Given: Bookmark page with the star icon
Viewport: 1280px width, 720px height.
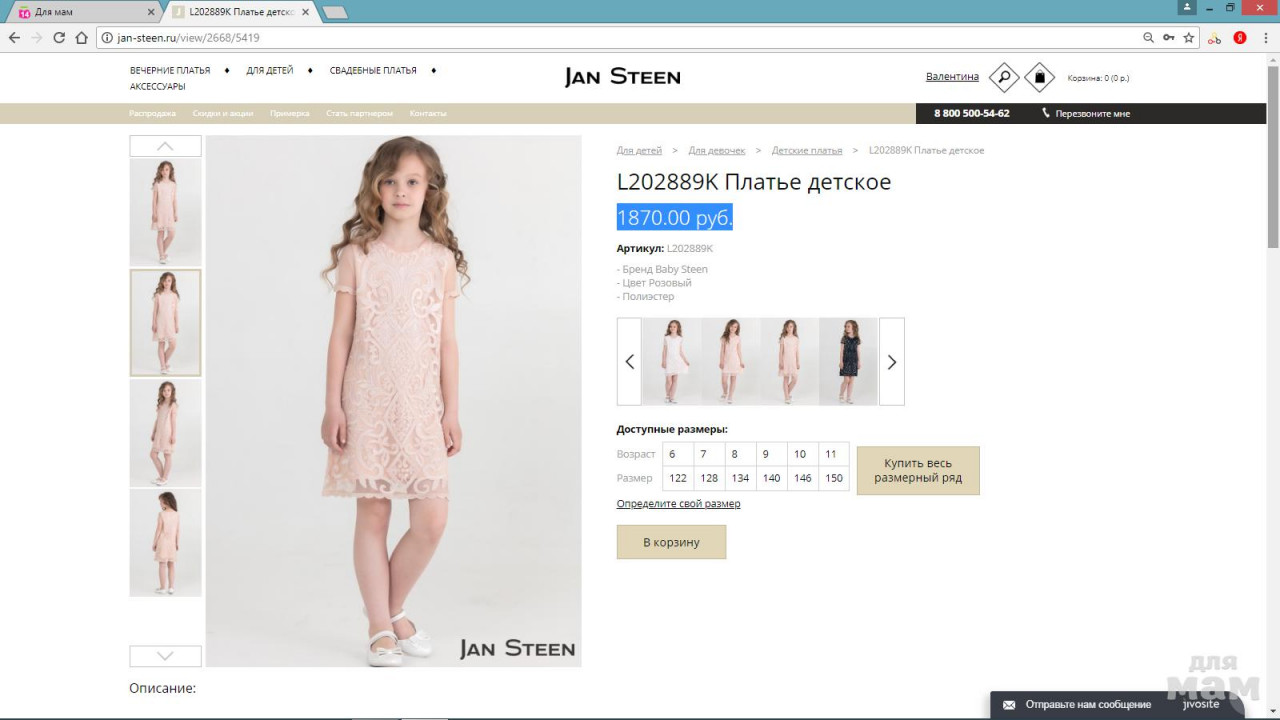Looking at the screenshot, I should (1189, 38).
